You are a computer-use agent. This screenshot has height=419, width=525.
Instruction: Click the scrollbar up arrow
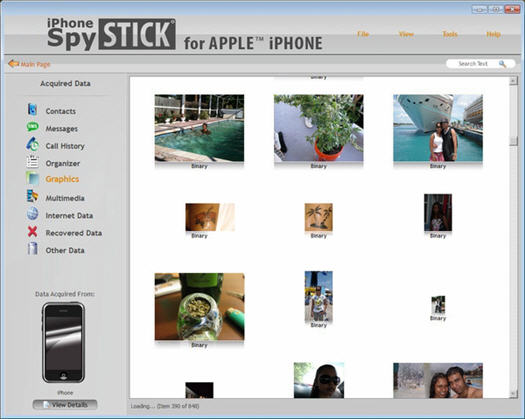513,81
